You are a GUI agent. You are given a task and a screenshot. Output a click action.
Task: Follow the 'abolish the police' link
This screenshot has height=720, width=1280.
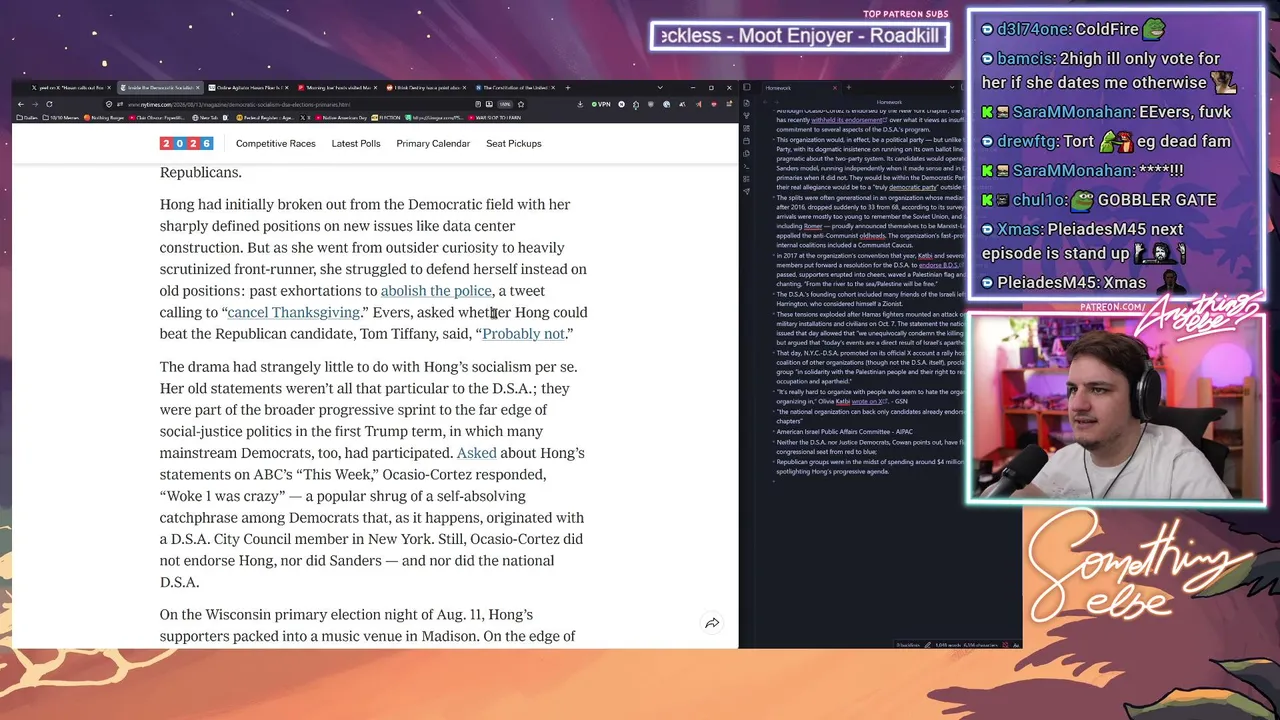436,291
